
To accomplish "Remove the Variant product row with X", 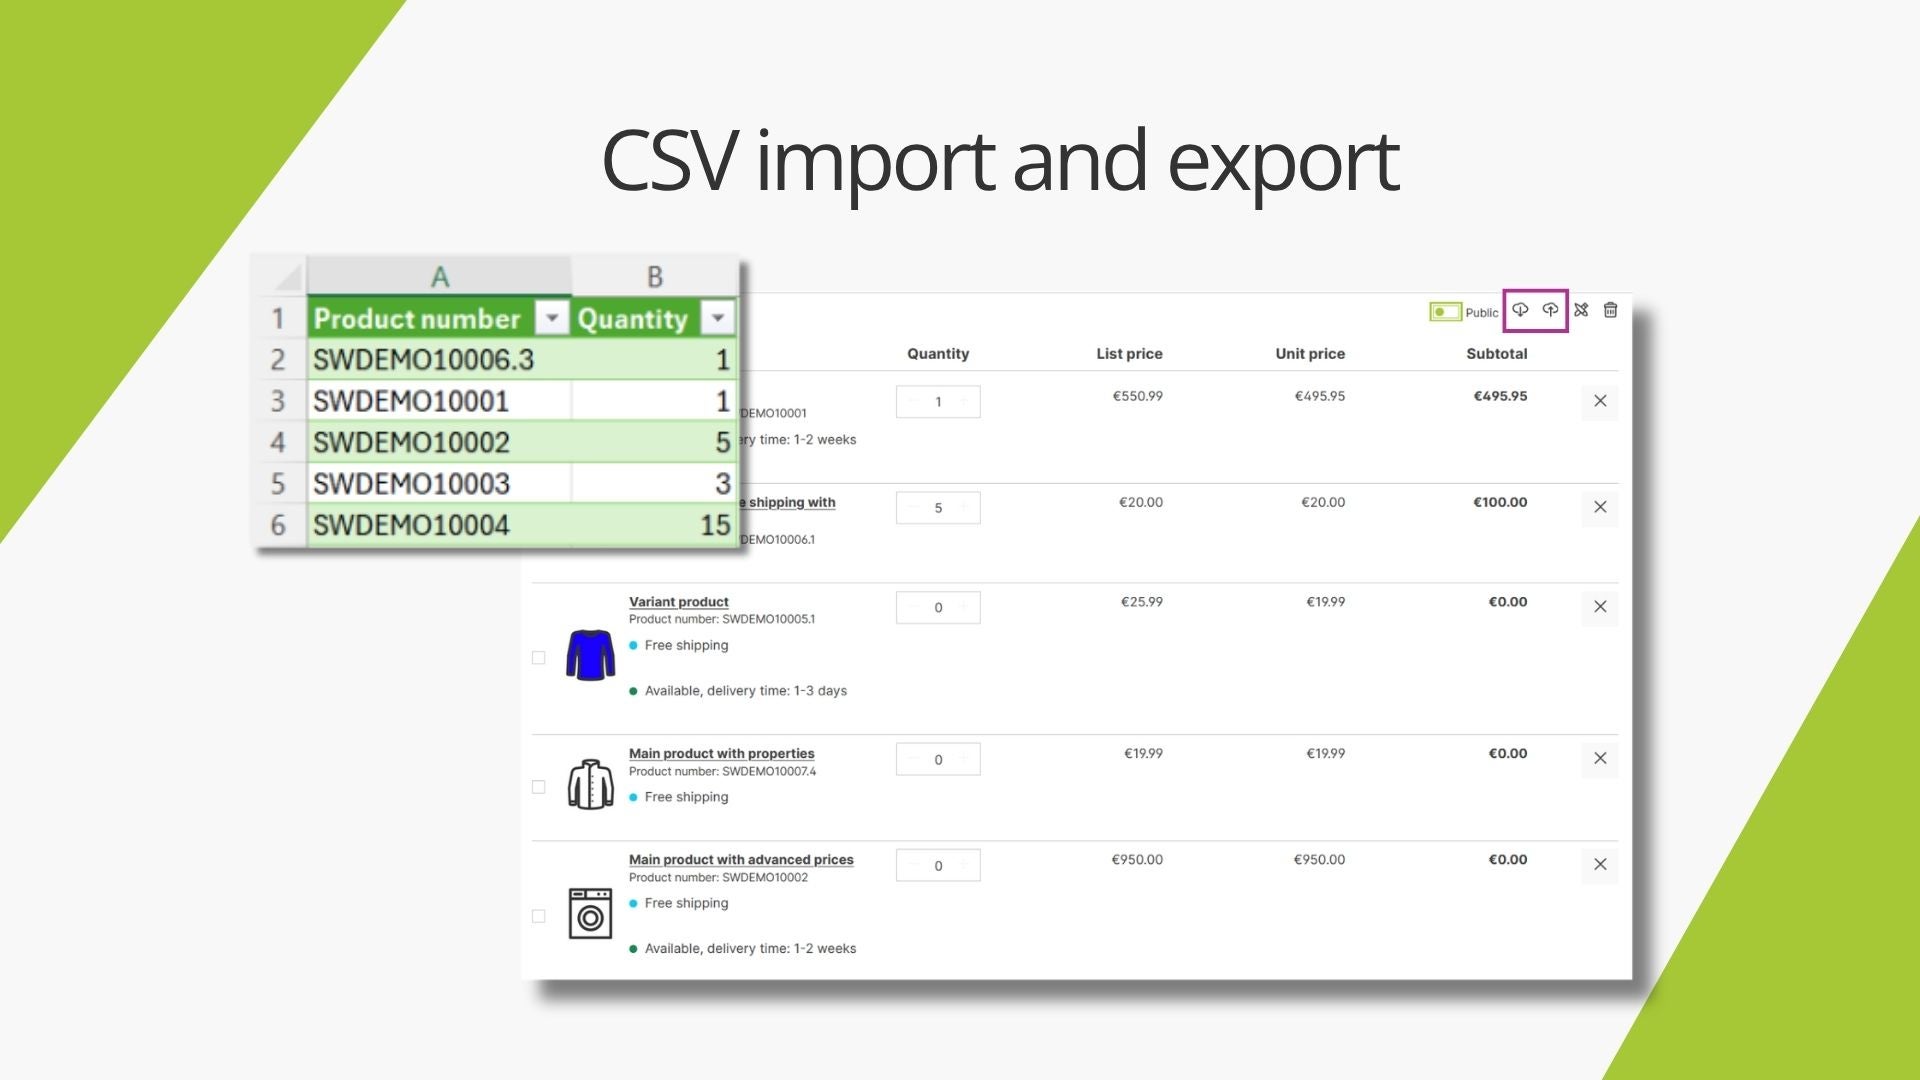I will [x=1600, y=607].
